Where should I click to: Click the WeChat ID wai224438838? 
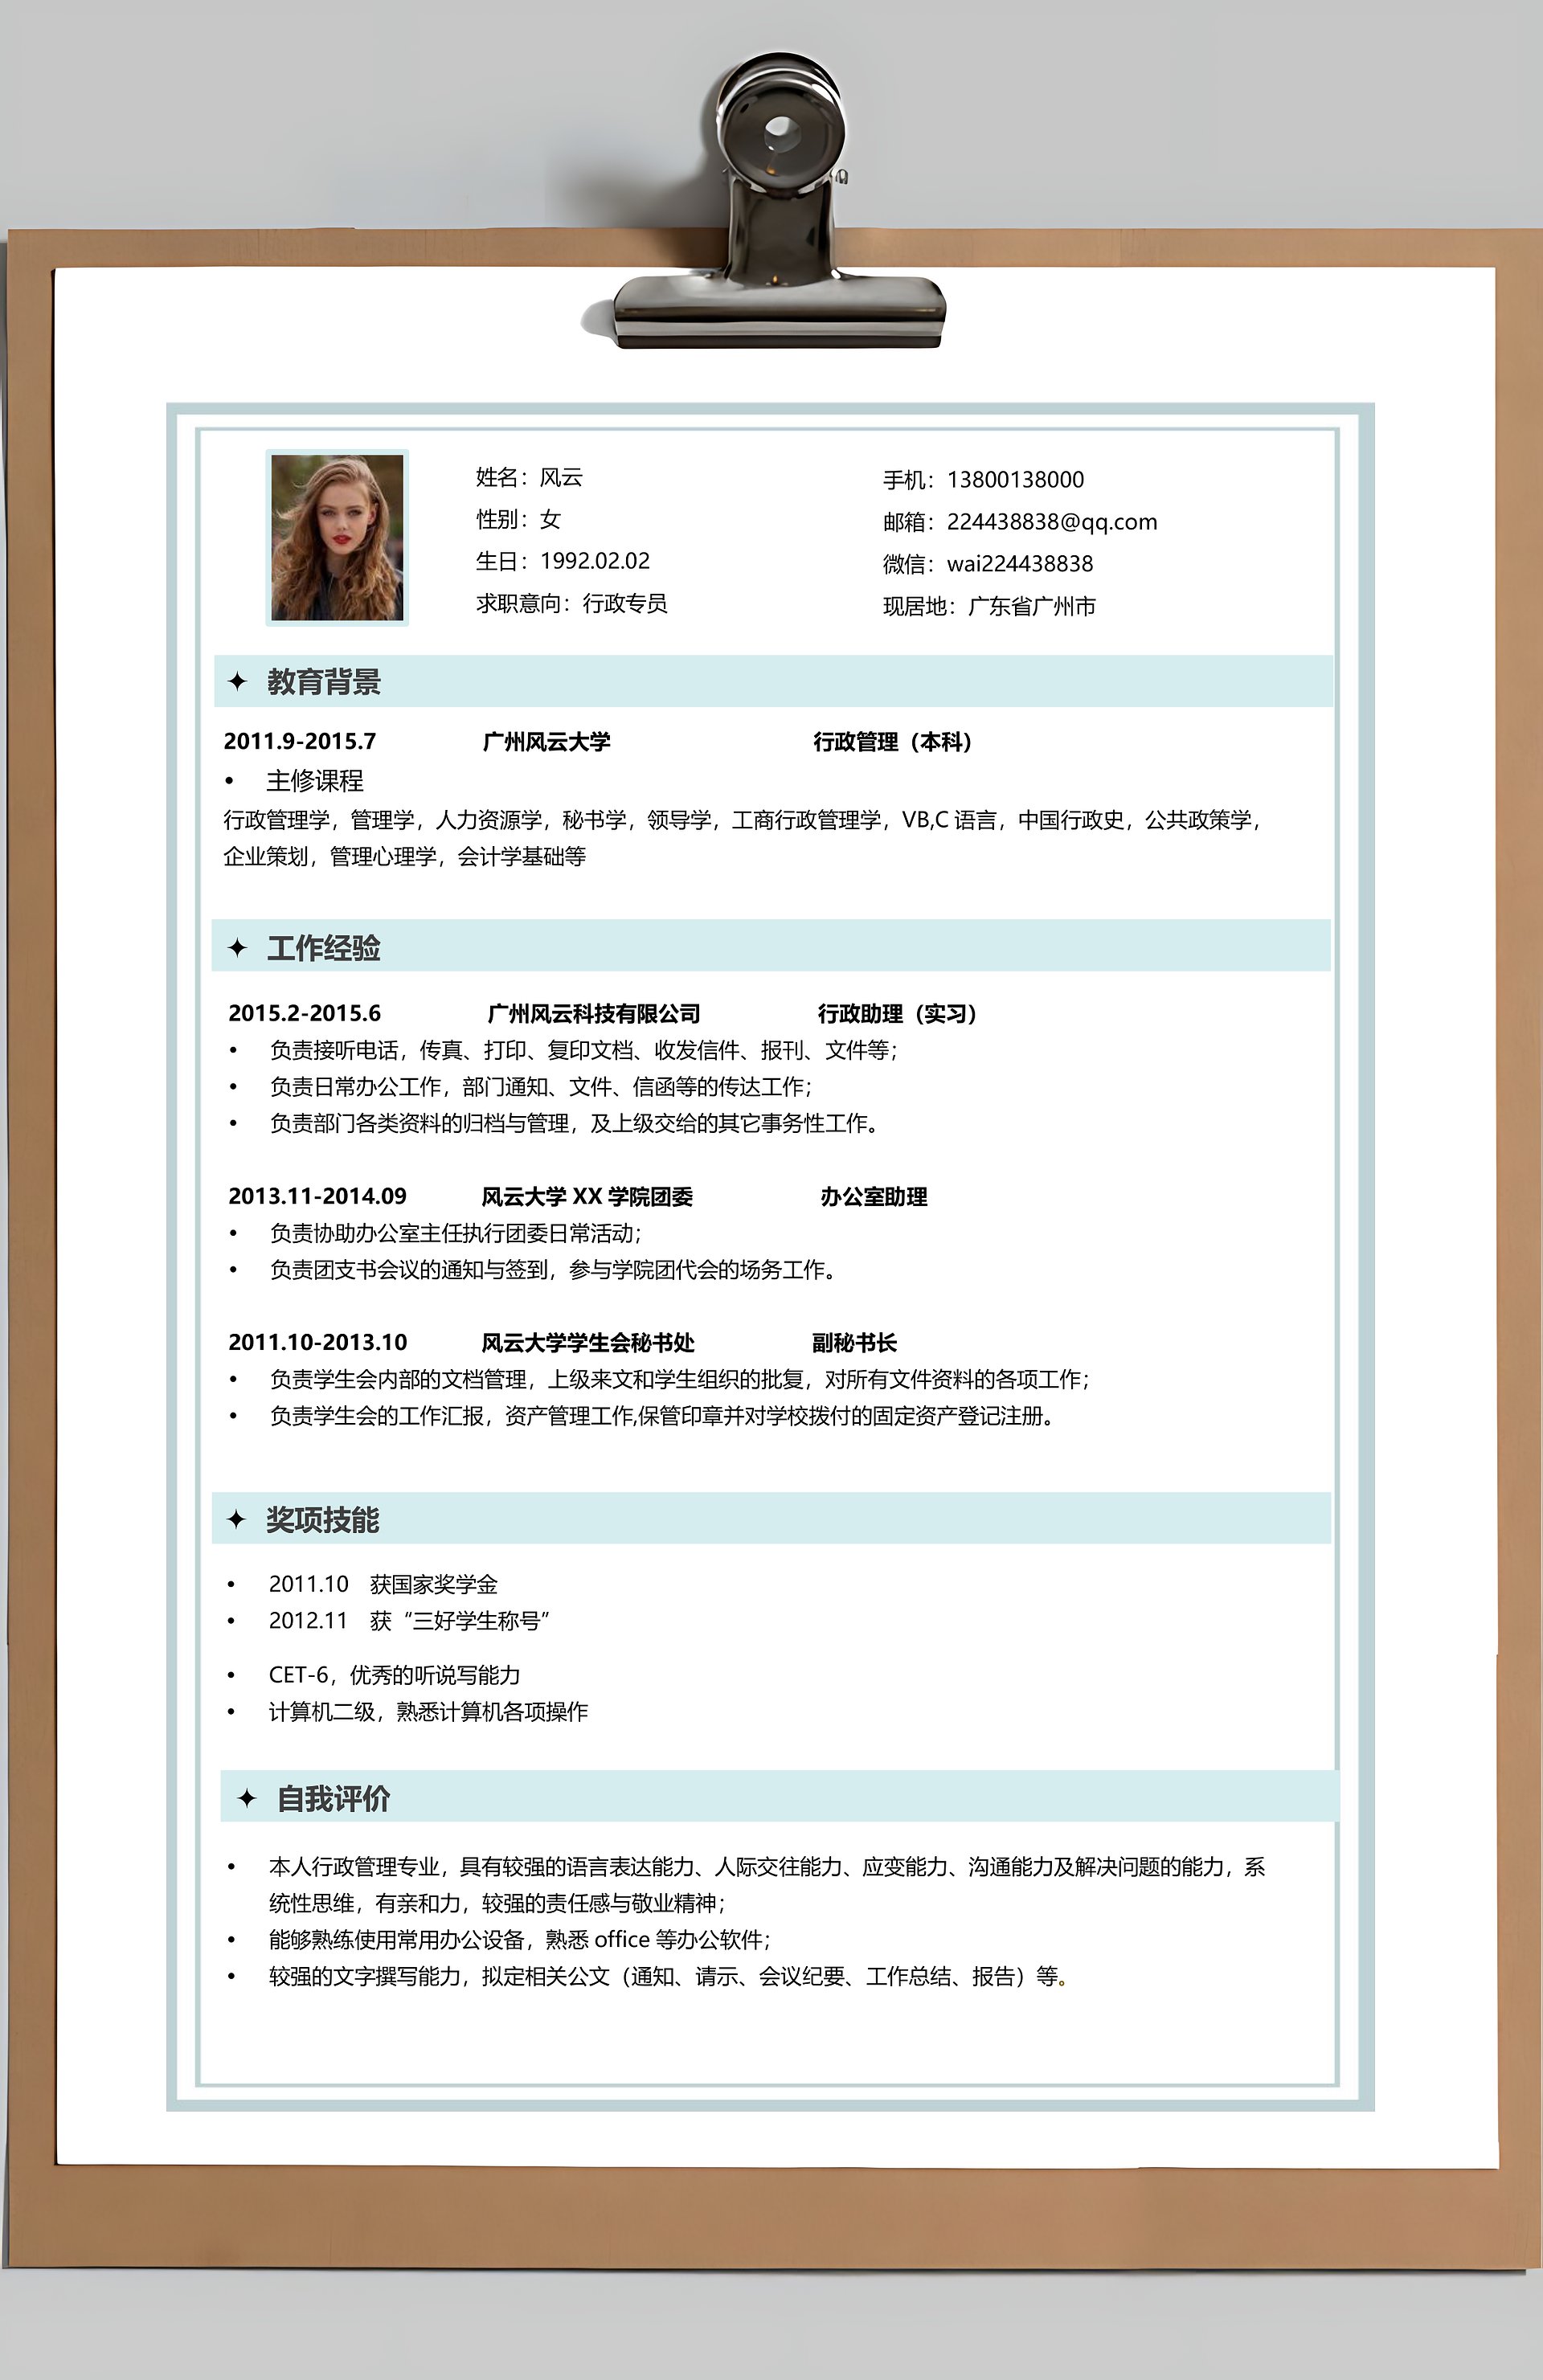(1019, 564)
